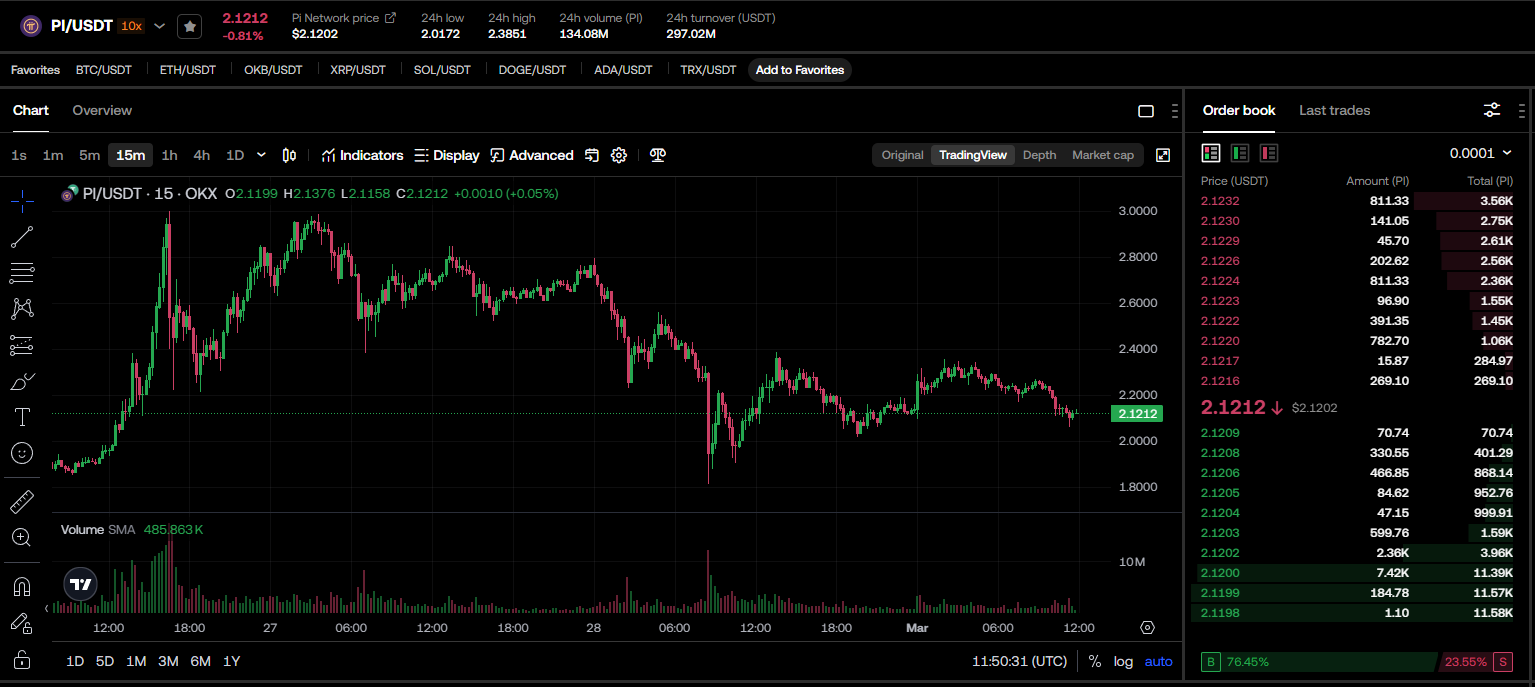
Task: Open chart axis settings gear at bottom right
Action: pyautogui.click(x=1147, y=628)
